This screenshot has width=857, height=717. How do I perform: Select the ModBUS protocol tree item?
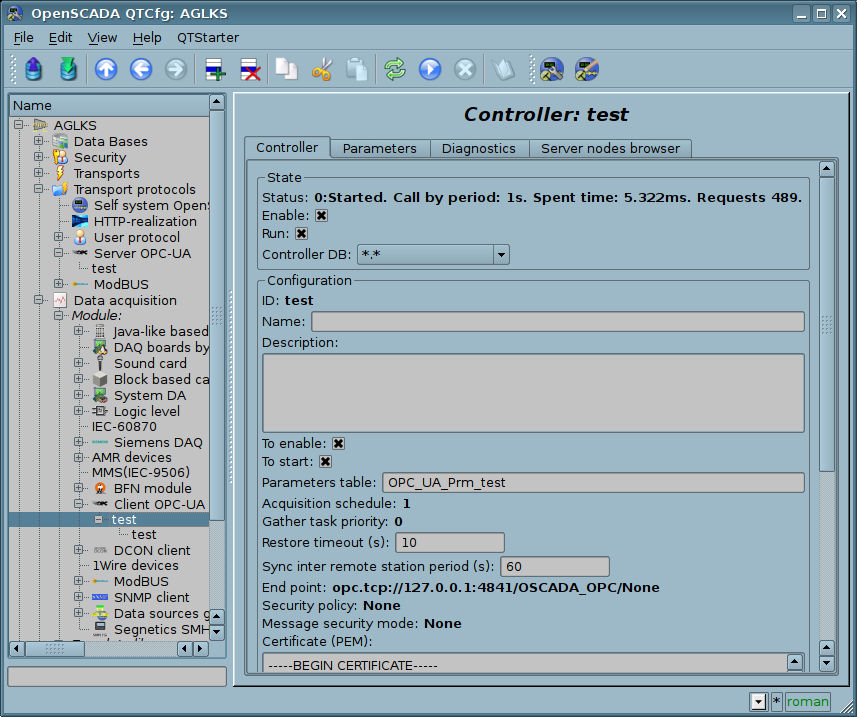coord(121,285)
